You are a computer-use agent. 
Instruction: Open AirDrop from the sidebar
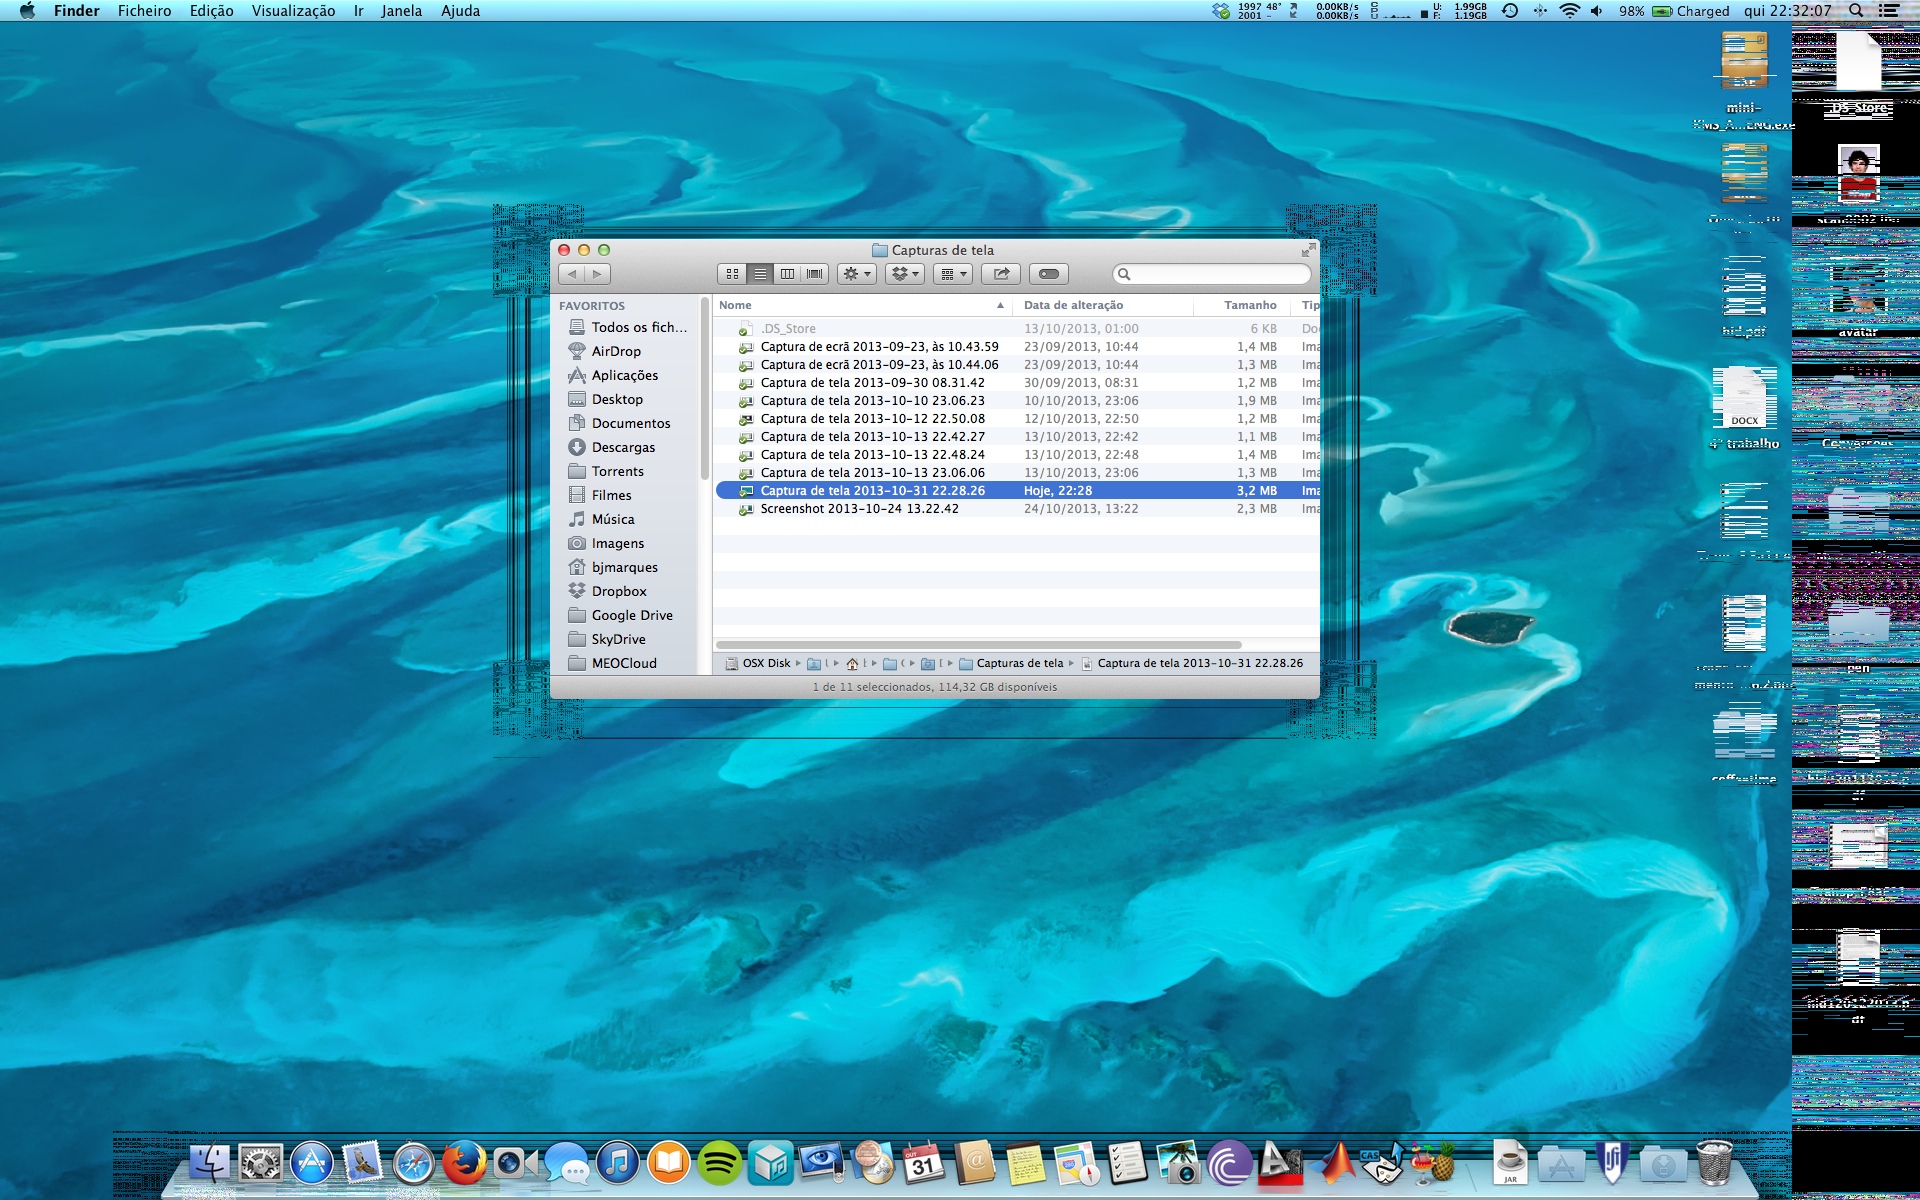pyautogui.click(x=615, y=352)
